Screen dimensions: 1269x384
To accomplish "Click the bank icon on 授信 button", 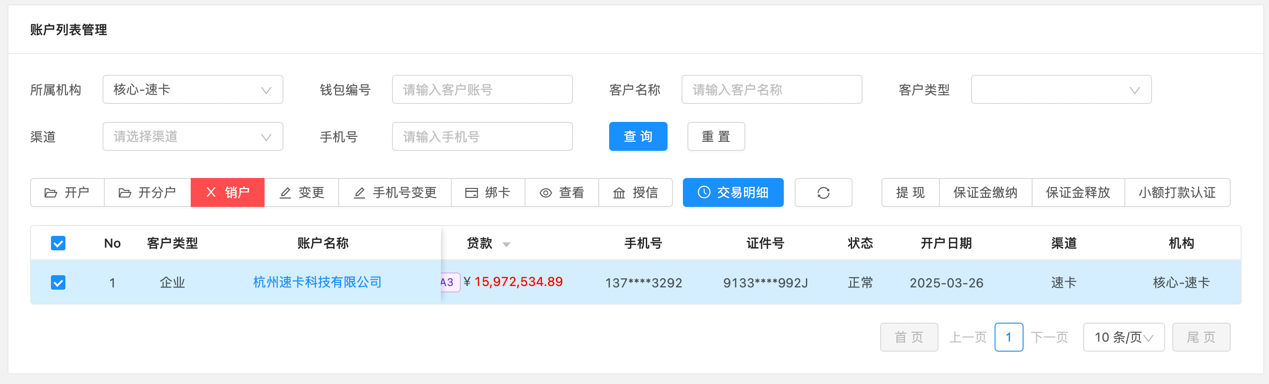I will click(619, 193).
